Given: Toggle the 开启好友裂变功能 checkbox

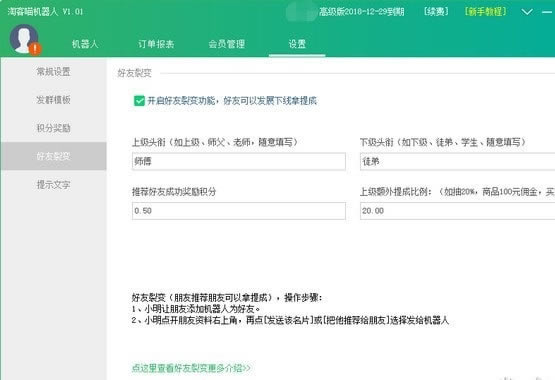Looking at the screenshot, I should point(139,101).
